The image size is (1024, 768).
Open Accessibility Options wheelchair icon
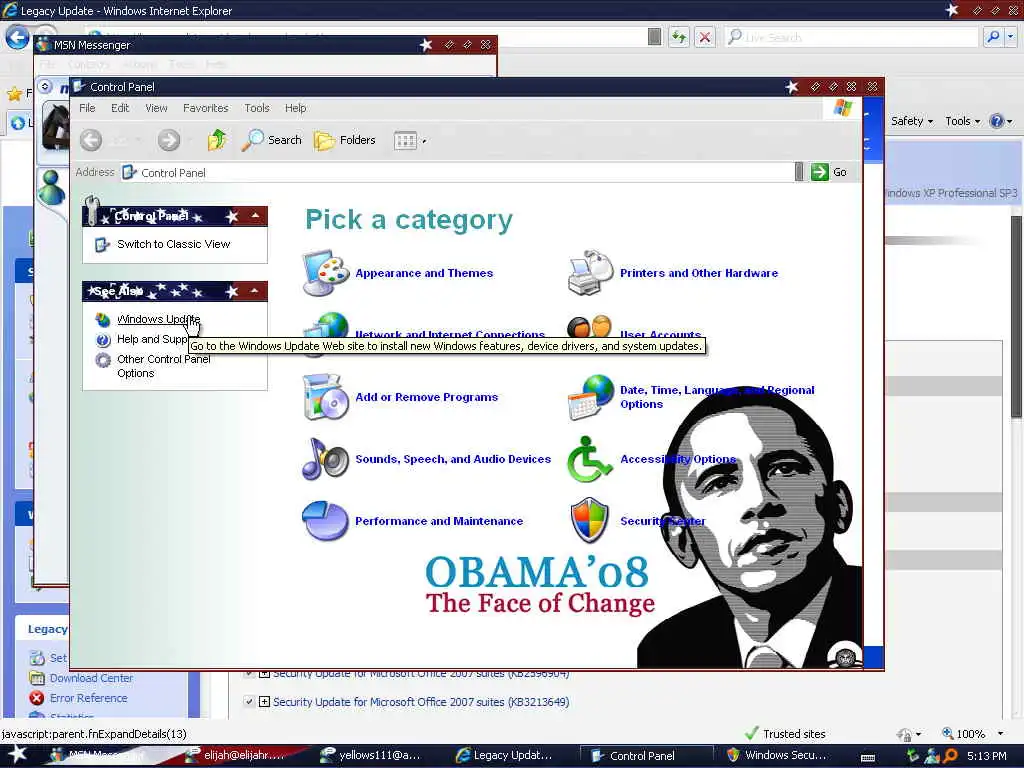click(589, 458)
